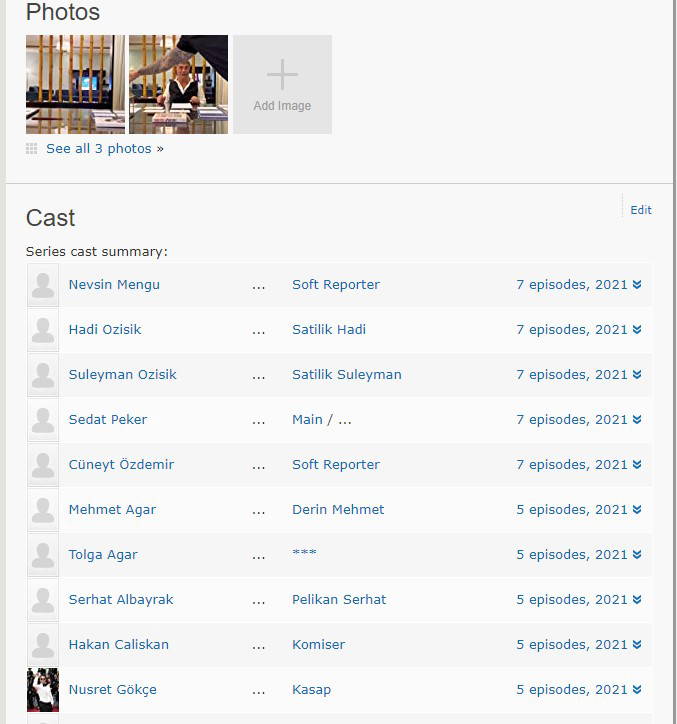The image size is (677, 724).
Task: Expand Nusret Gökçe's 5 episodes chevron
Action: coord(637,690)
